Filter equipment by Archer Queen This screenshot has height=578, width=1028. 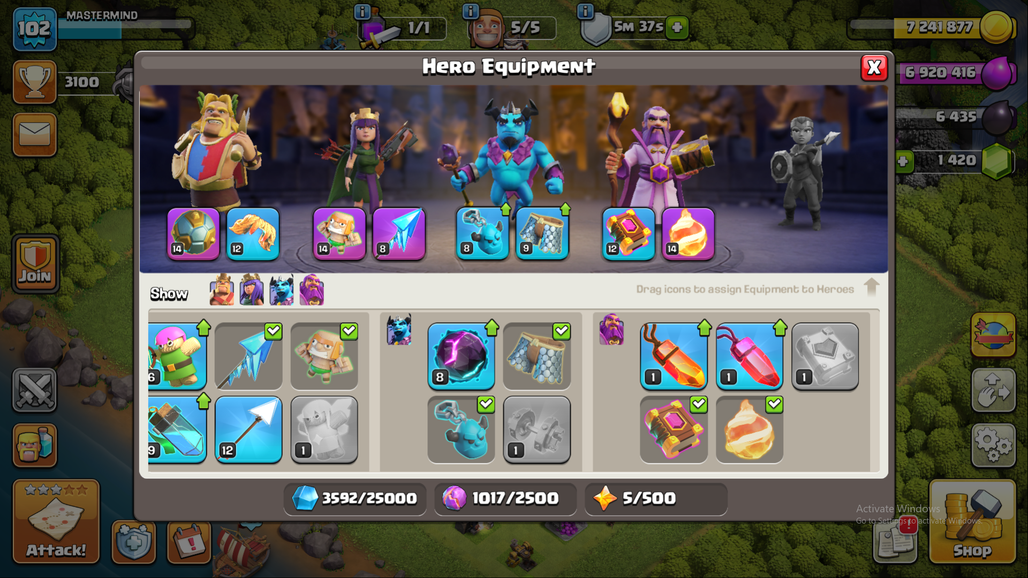coord(252,290)
